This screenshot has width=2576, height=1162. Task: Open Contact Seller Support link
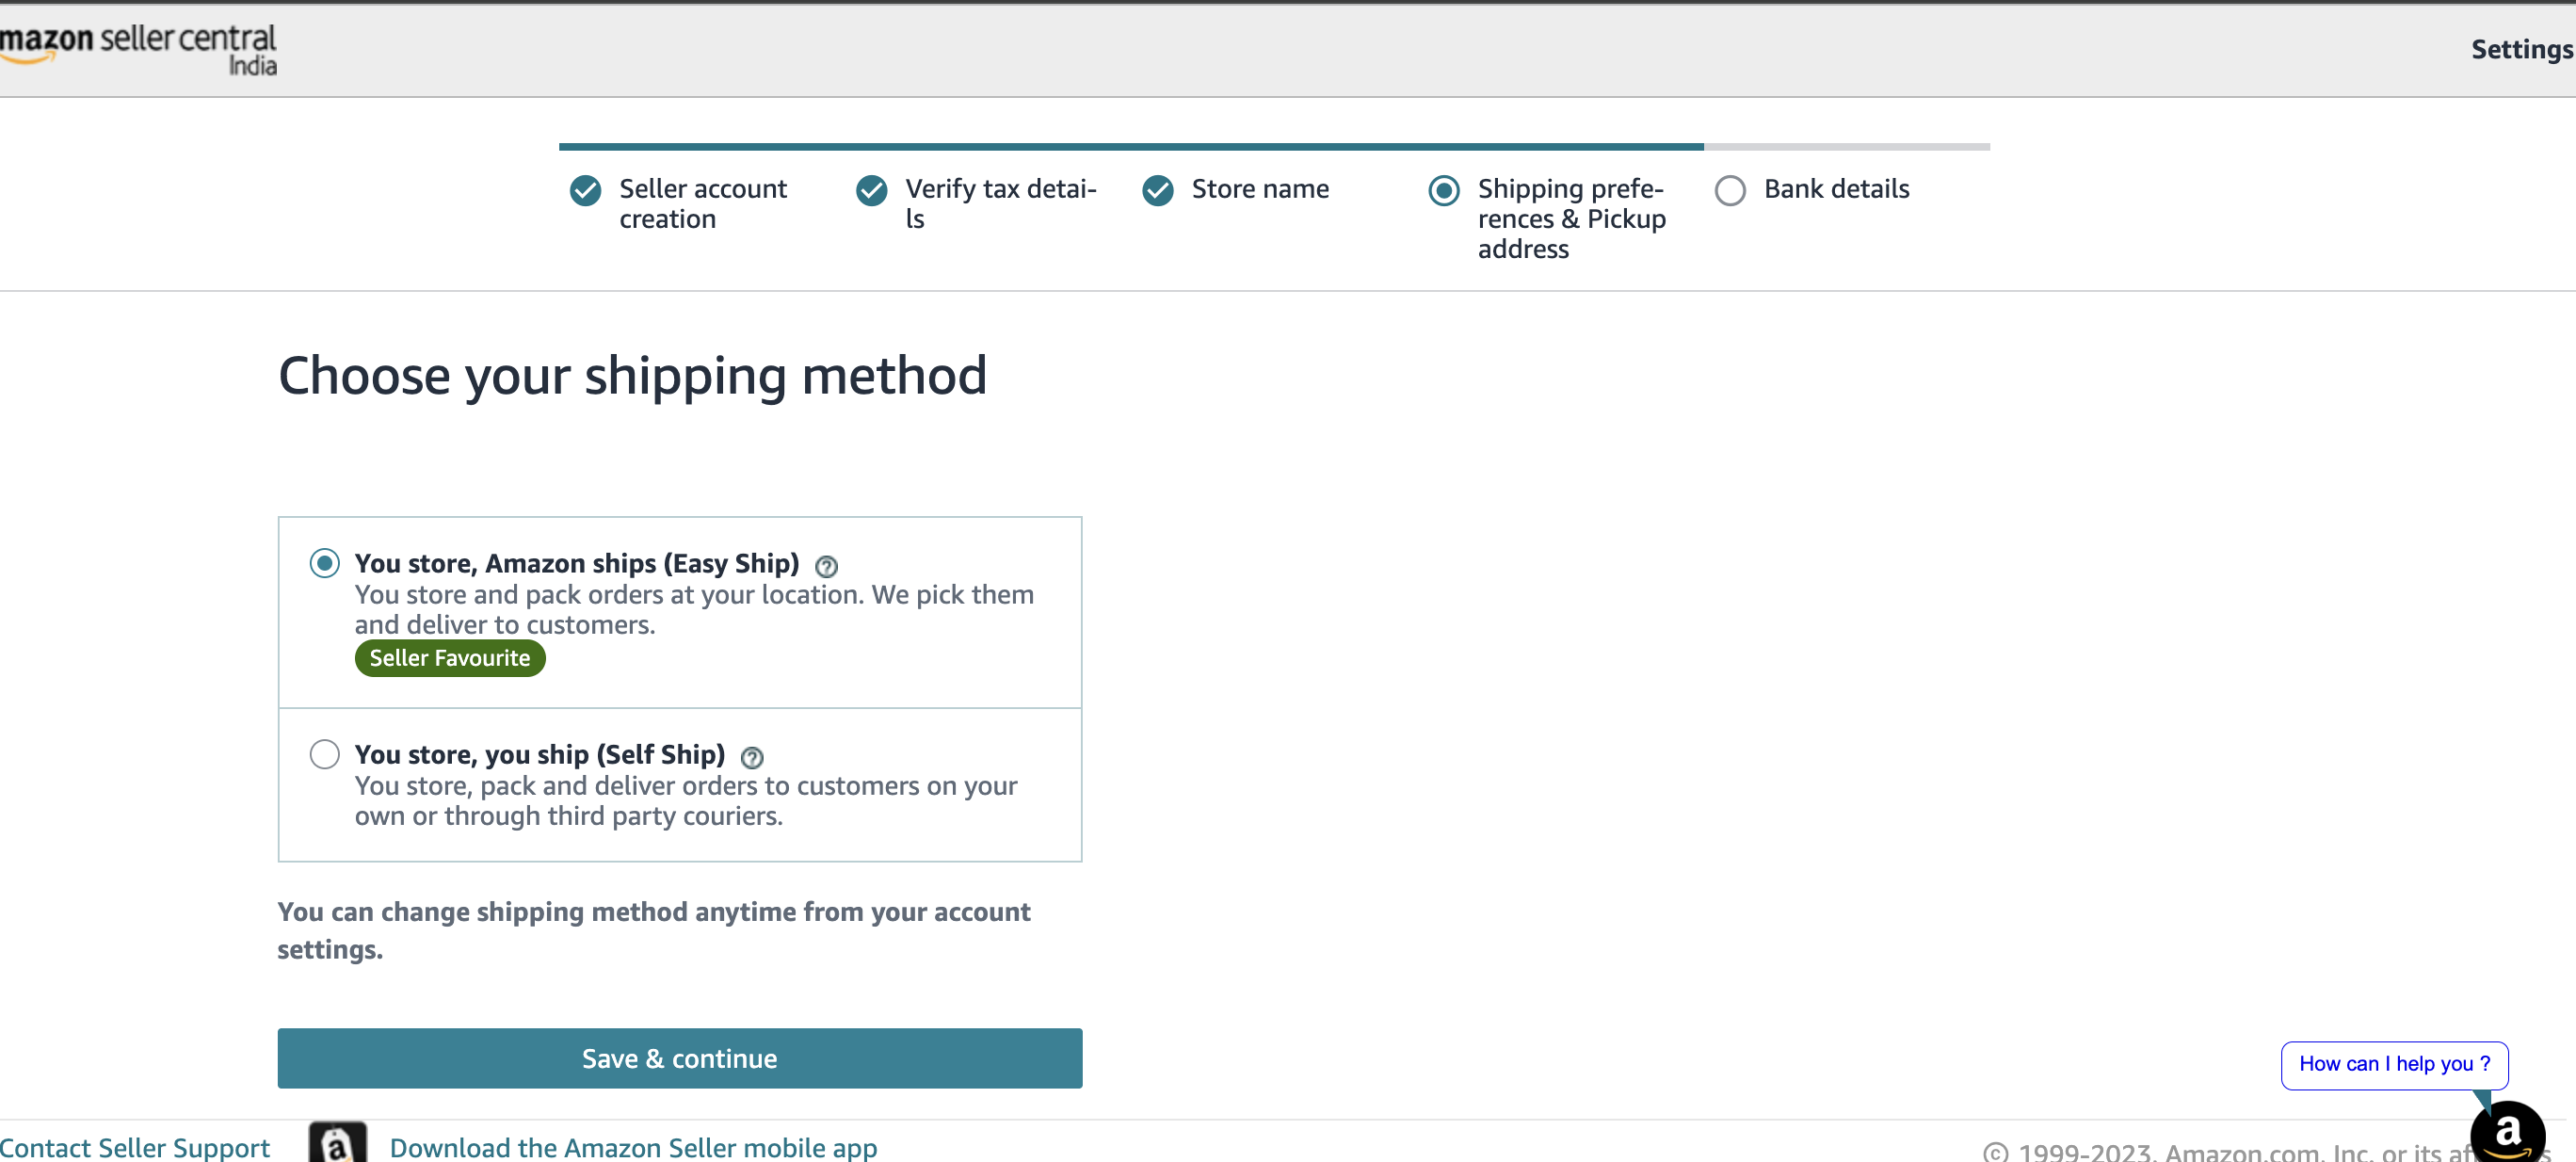coord(135,1146)
